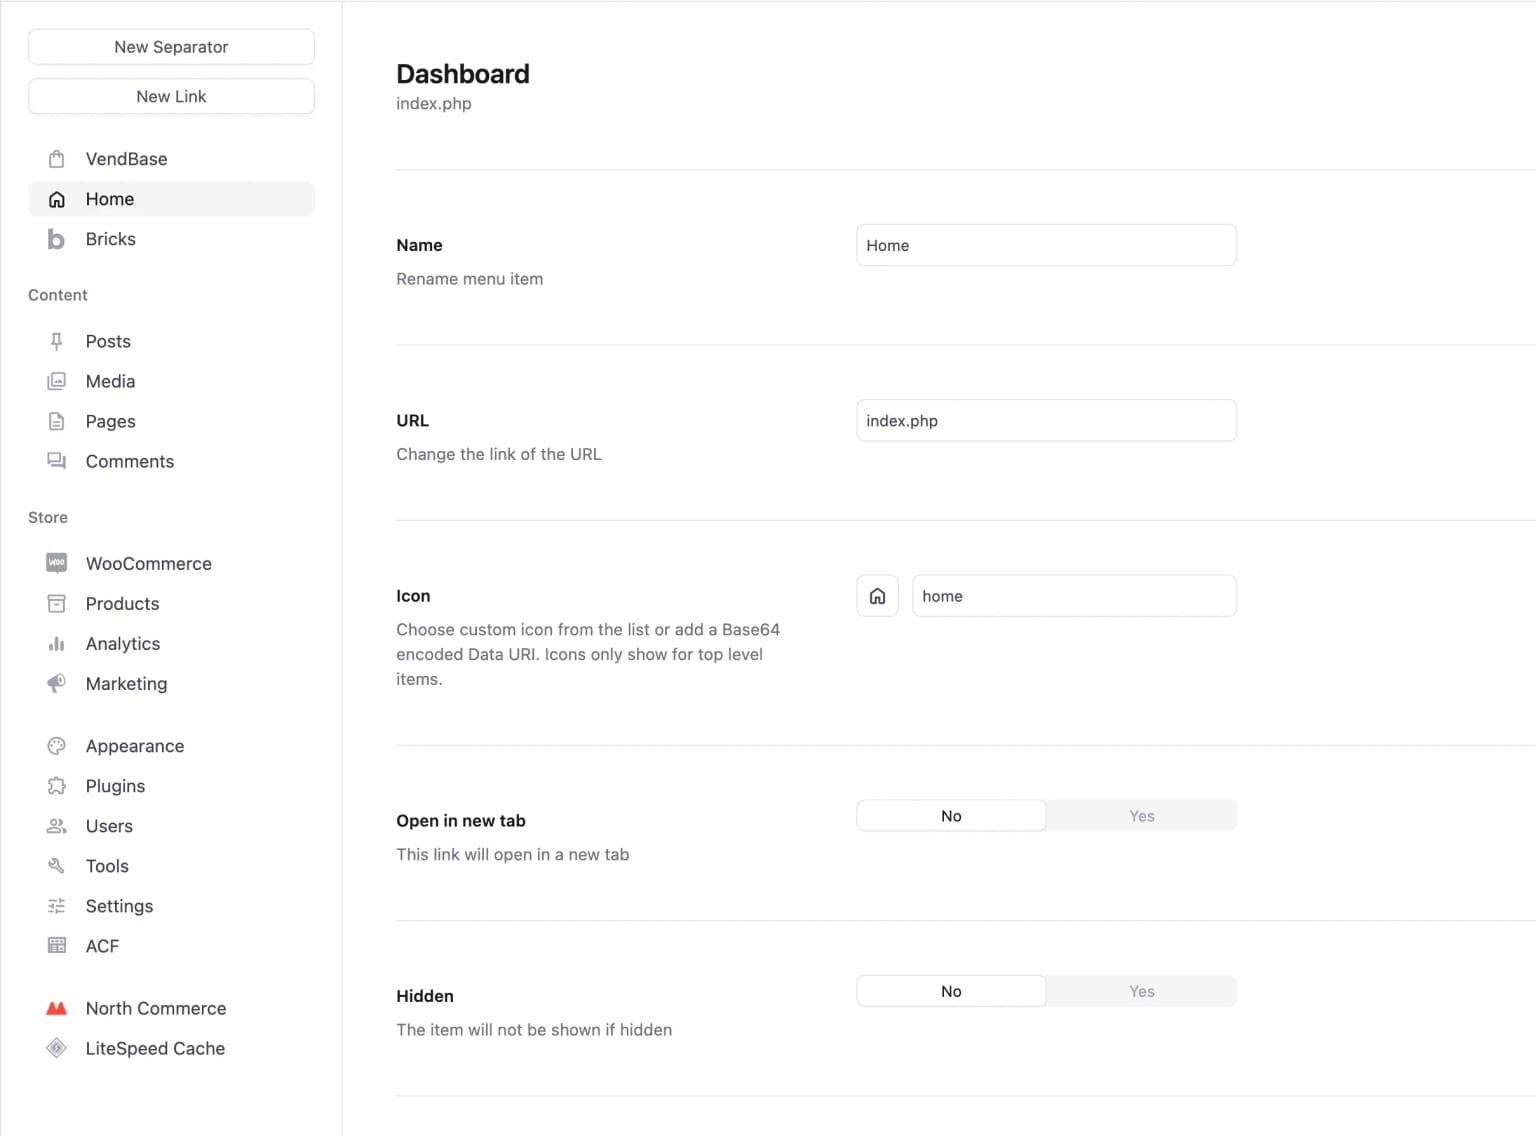The width and height of the screenshot is (1536, 1136).
Task: Click the New Separator button
Action: coord(171,46)
